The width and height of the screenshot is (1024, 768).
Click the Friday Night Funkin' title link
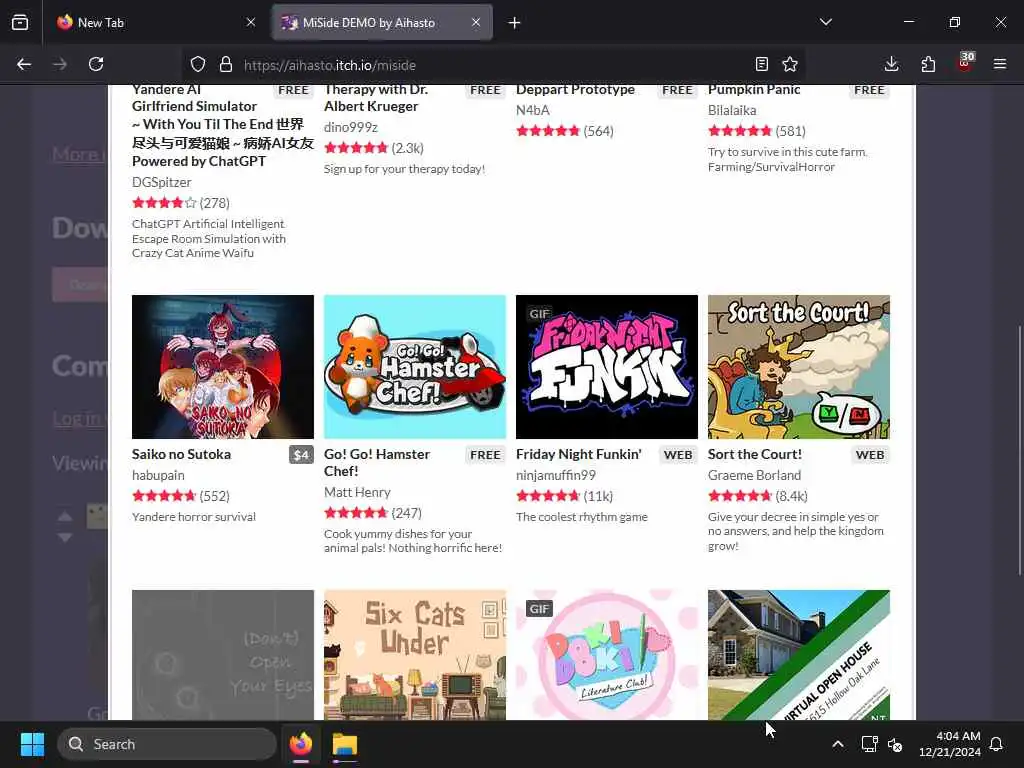pyautogui.click(x=579, y=455)
